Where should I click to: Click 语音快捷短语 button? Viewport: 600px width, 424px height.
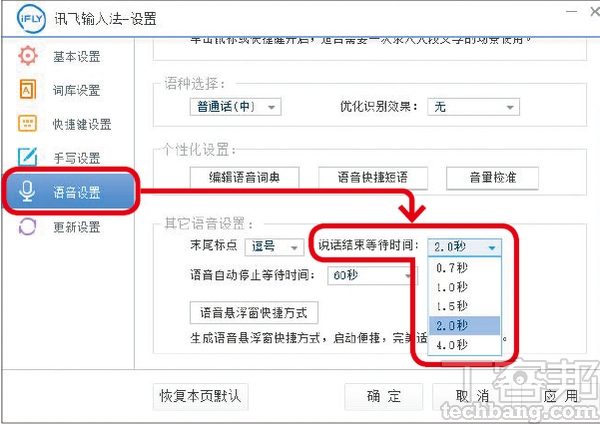(x=373, y=178)
